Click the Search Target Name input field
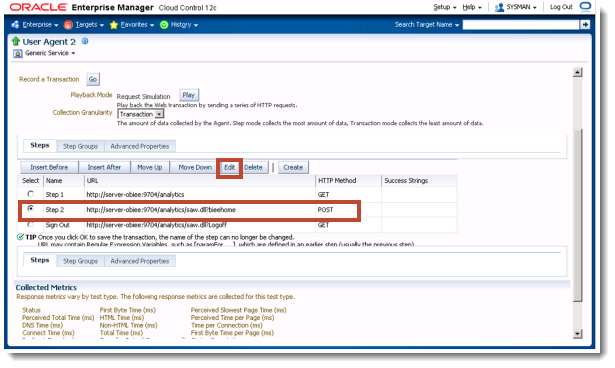 coord(521,25)
